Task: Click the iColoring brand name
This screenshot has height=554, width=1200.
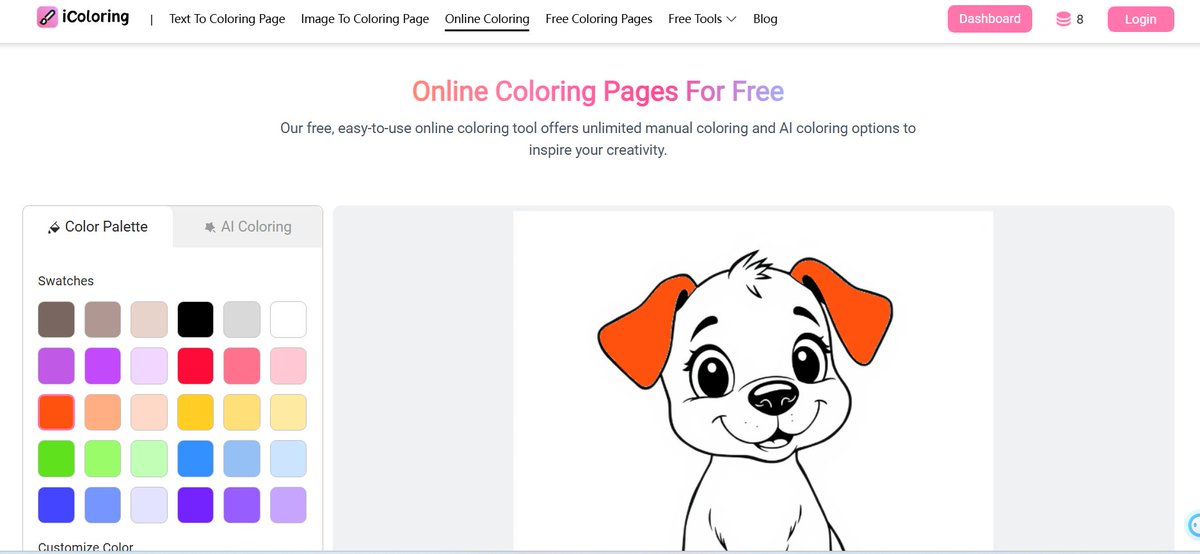Action: (x=98, y=17)
